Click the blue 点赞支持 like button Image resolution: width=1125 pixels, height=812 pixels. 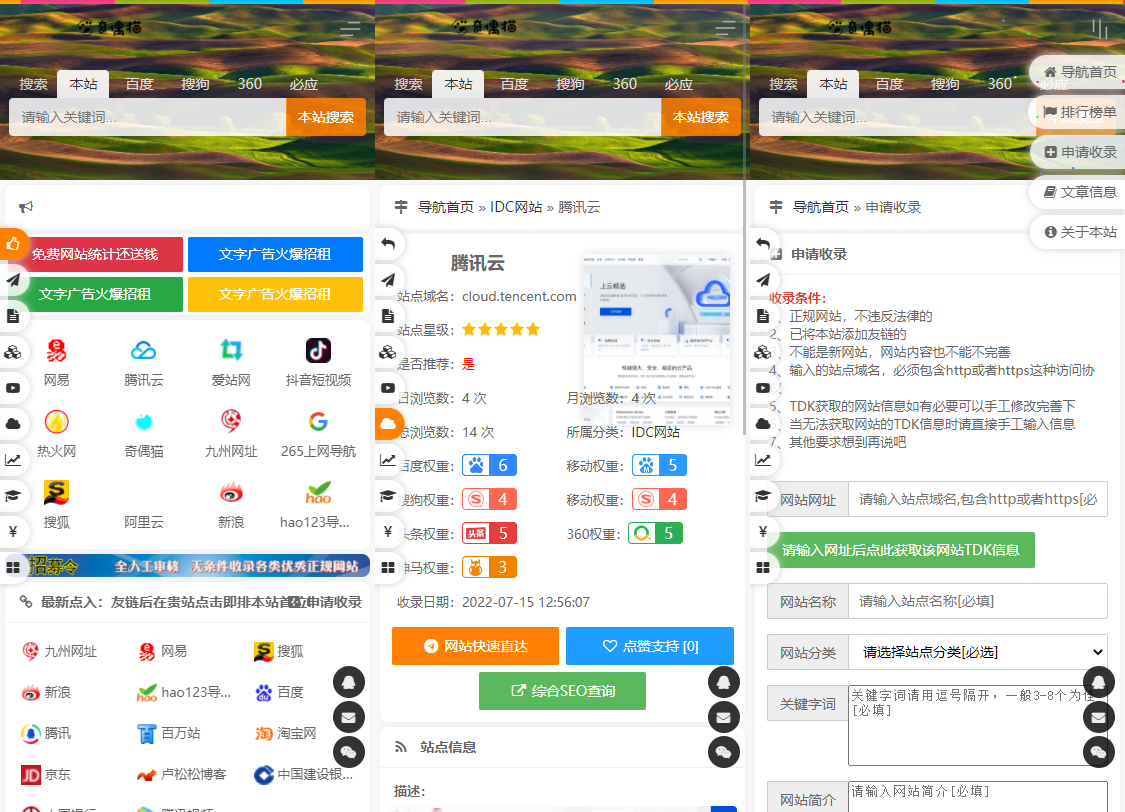[x=650, y=646]
